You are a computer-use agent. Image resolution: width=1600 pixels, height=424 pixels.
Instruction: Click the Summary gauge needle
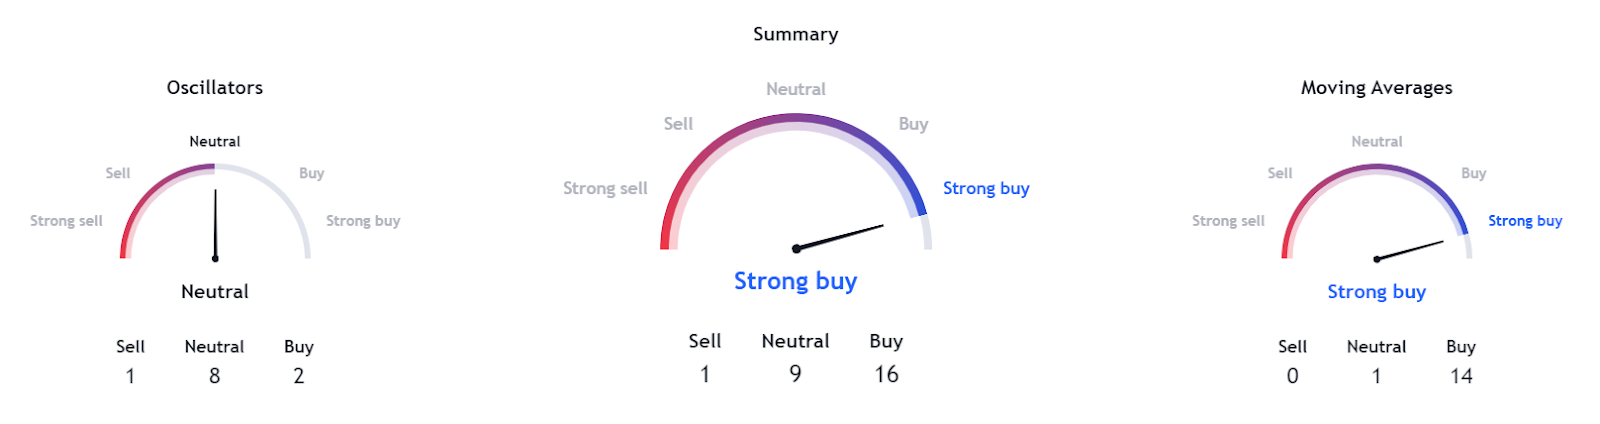click(840, 237)
